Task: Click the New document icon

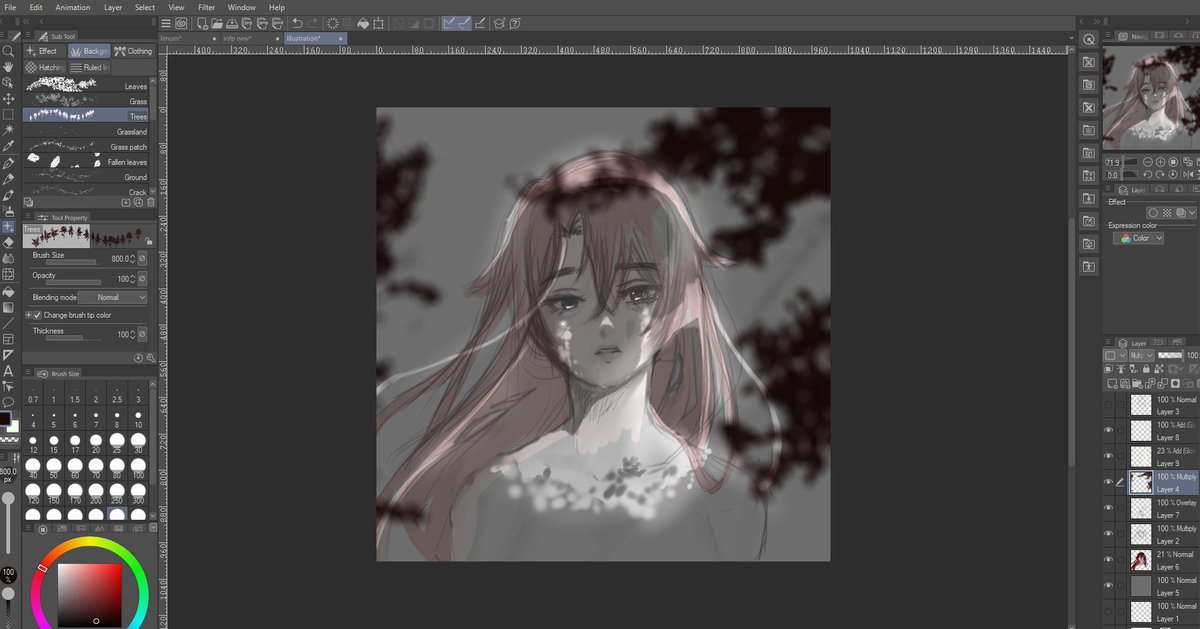Action: 204,23
